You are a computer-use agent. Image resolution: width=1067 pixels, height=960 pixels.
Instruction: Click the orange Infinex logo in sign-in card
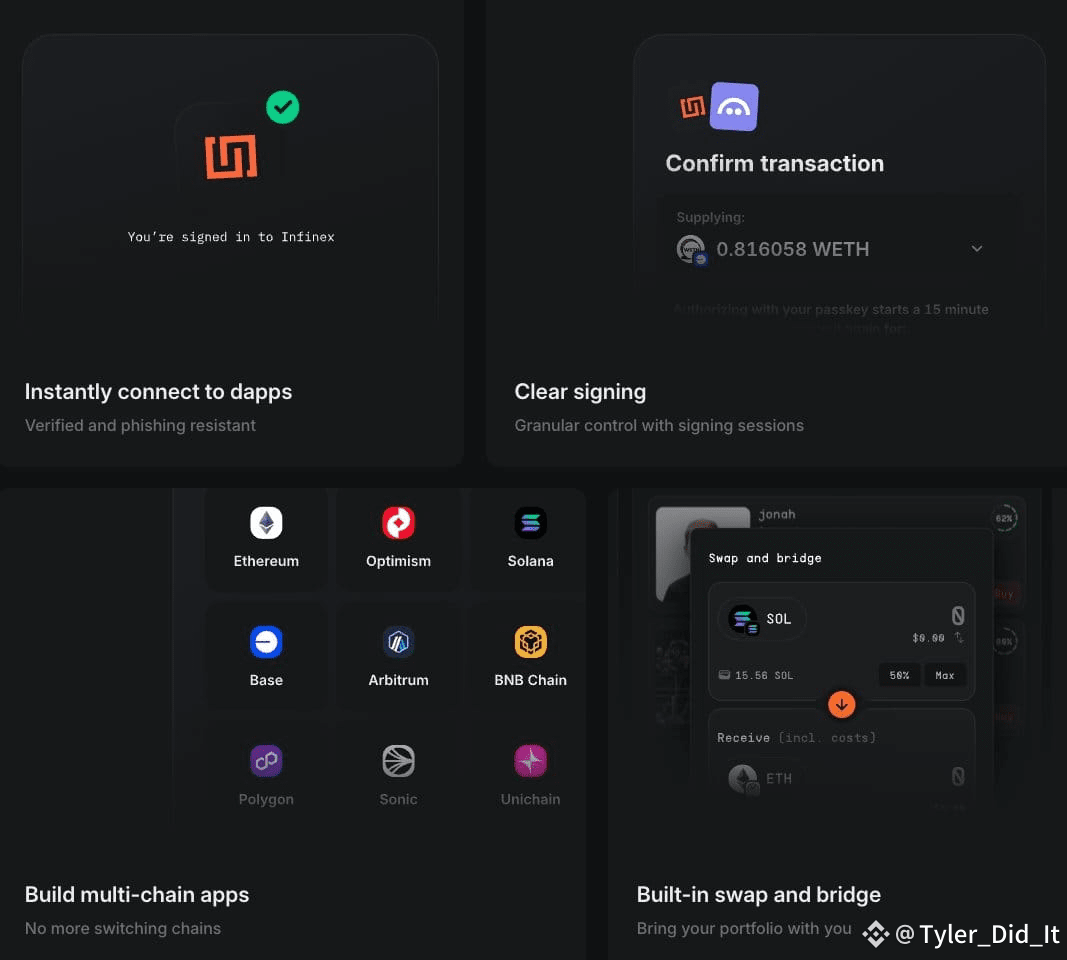[231, 156]
